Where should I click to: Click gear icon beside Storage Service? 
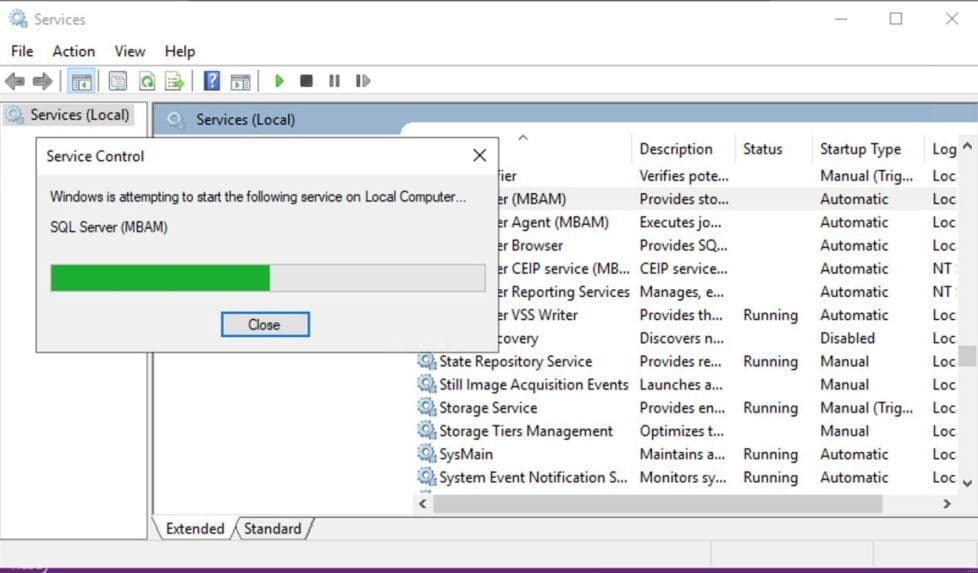click(427, 407)
